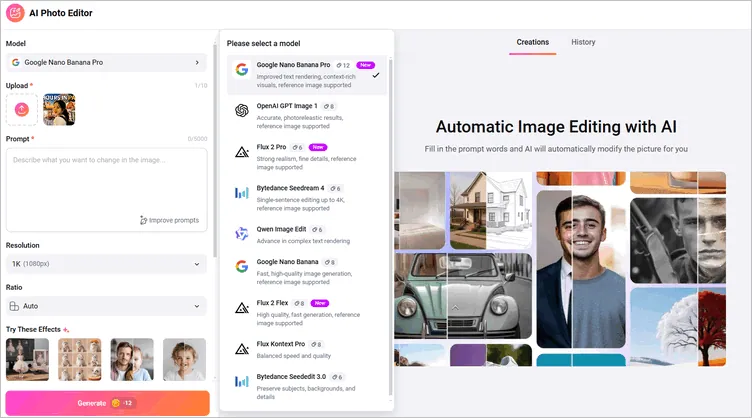The image size is (752, 418).
Task: Select Flux Kontext Pro model
Action: 307,349
